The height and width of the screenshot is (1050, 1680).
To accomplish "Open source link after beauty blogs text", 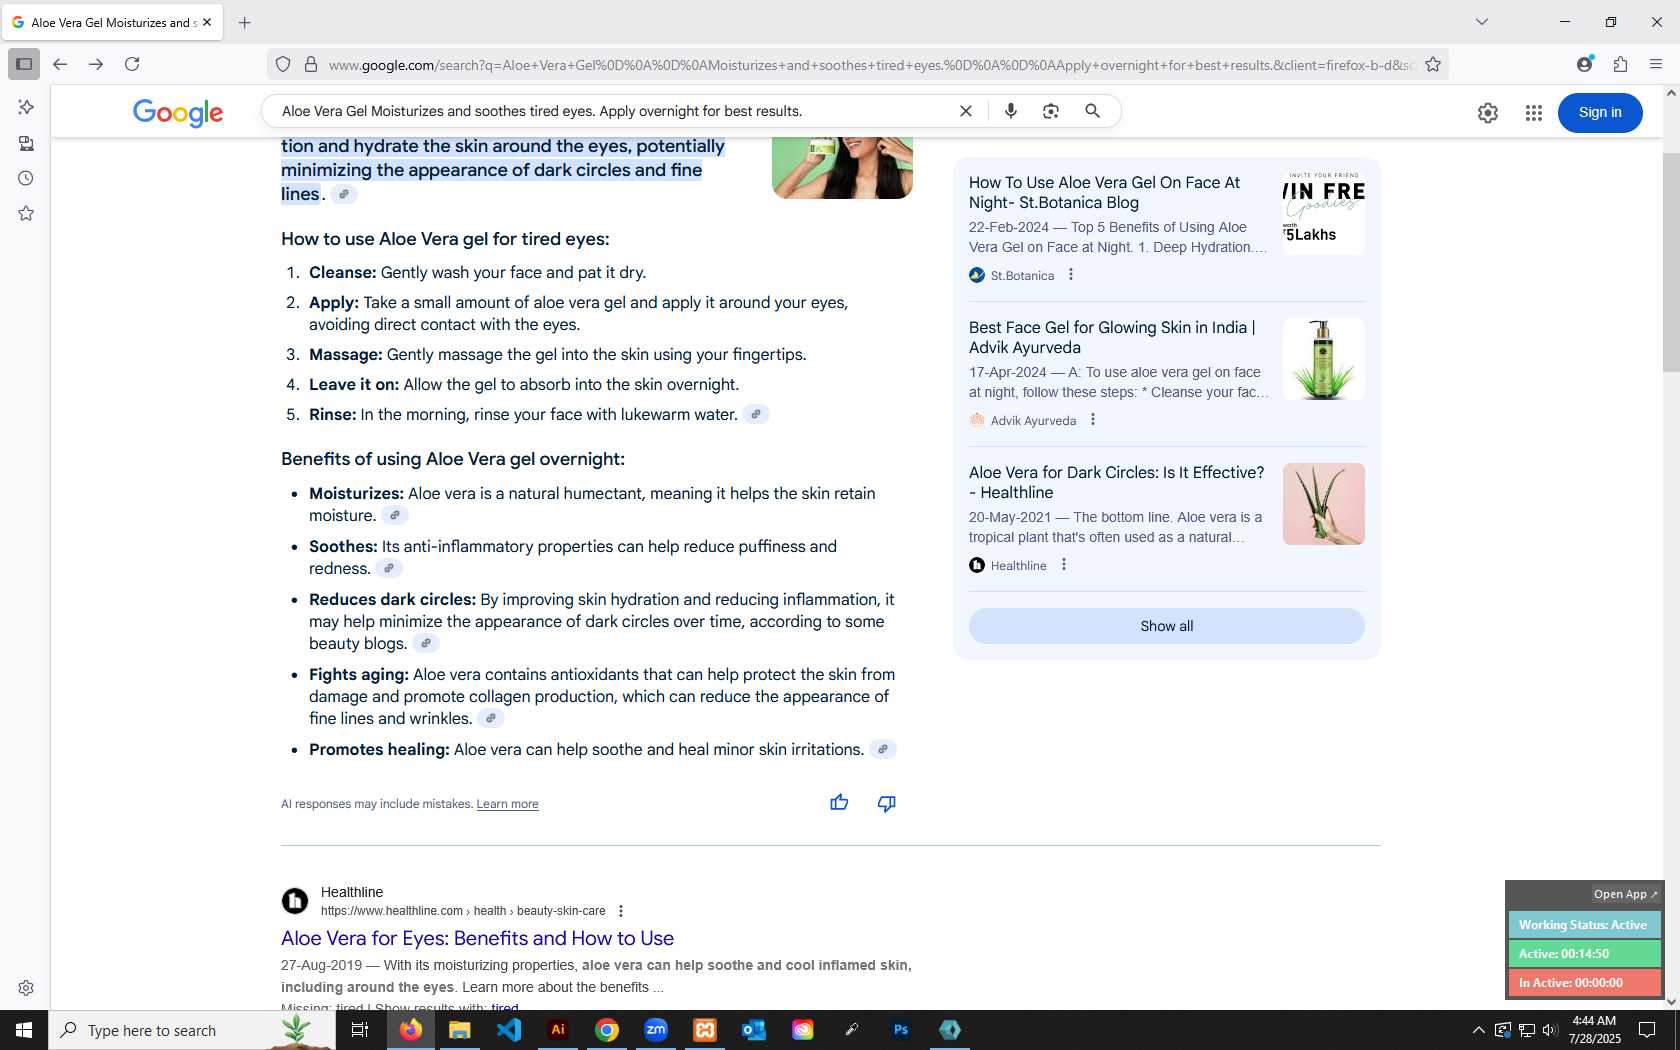I will [426, 643].
